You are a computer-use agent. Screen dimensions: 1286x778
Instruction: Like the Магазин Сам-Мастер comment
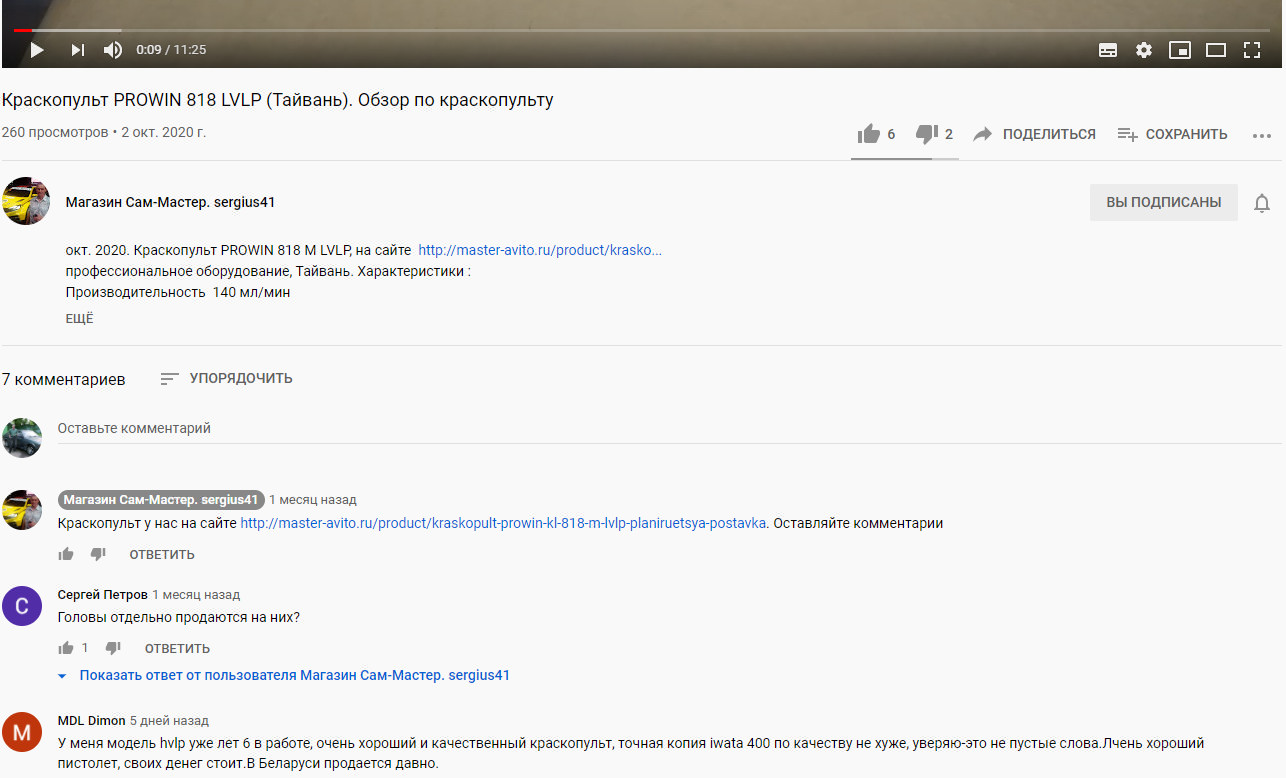point(66,554)
